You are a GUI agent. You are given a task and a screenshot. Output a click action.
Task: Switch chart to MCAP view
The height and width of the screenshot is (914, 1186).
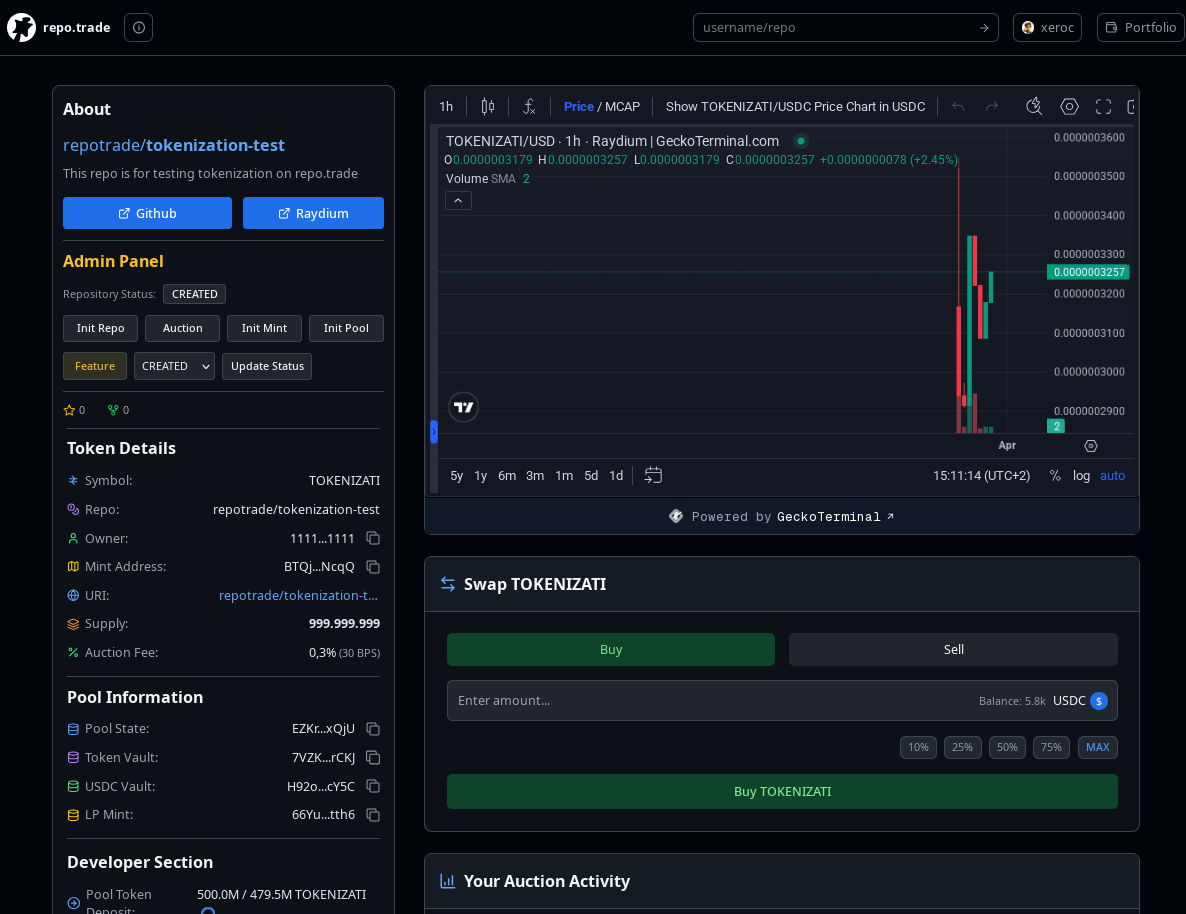[622, 107]
